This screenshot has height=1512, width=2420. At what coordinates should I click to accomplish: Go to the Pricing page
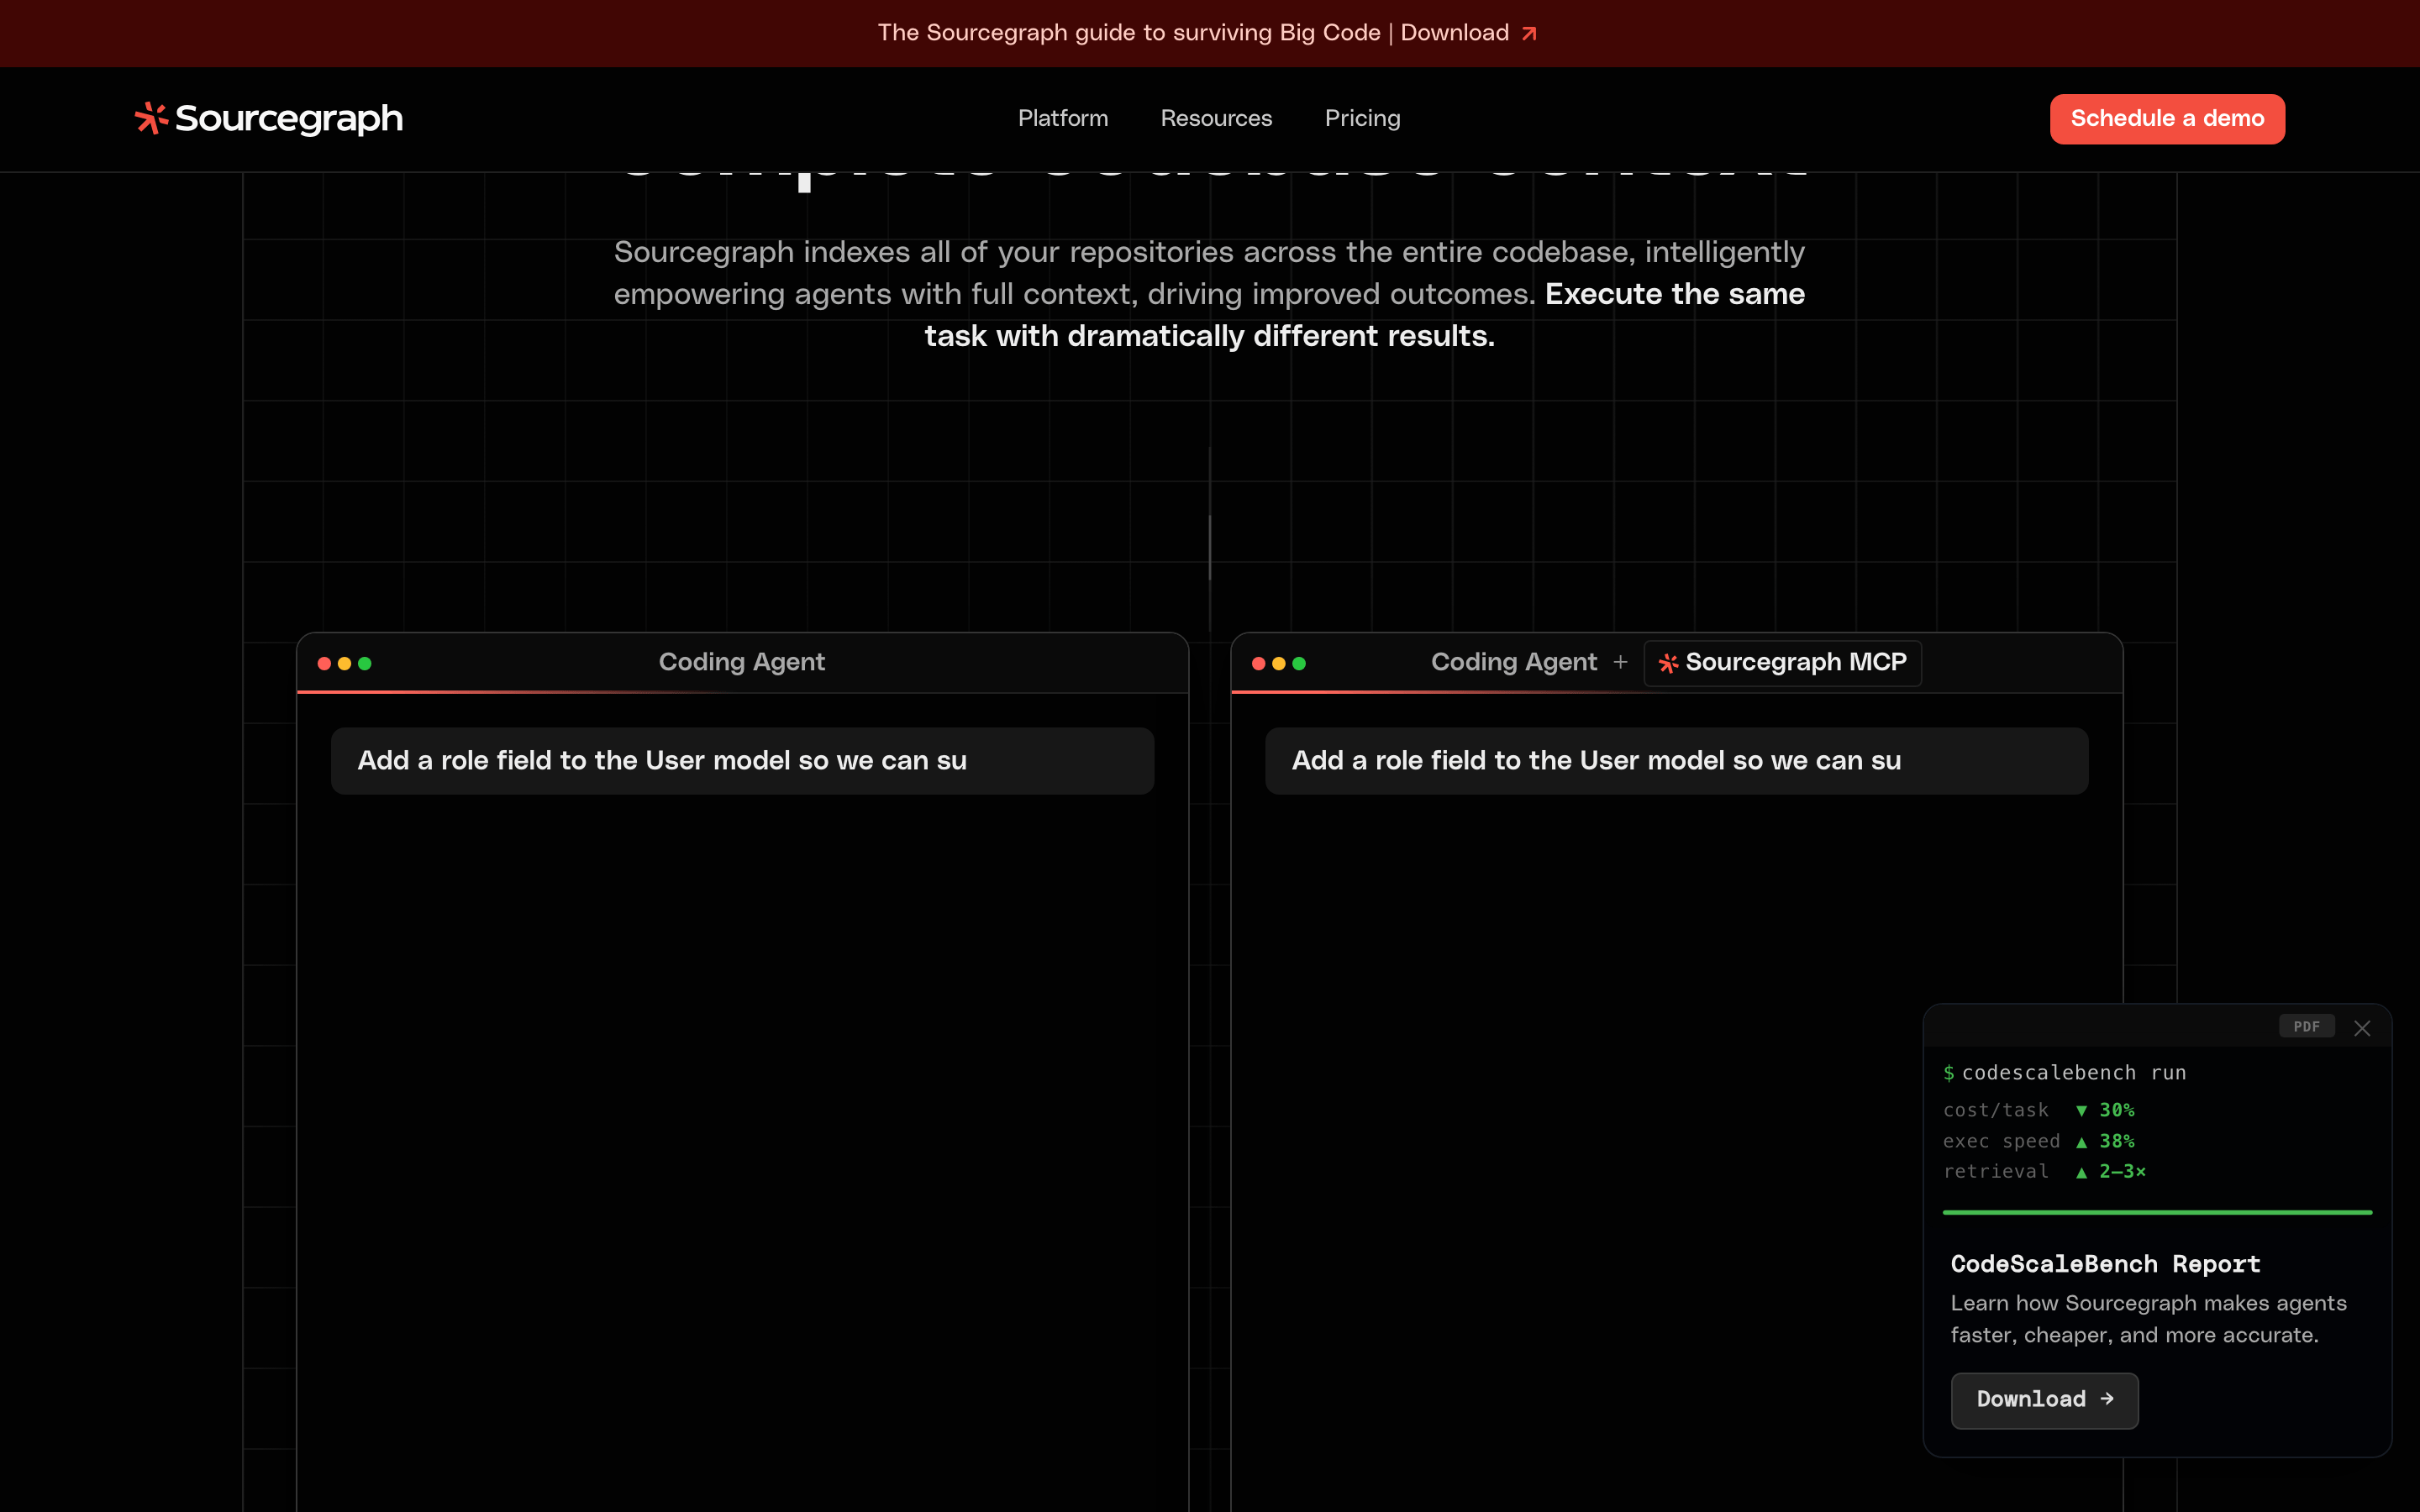point(1362,118)
